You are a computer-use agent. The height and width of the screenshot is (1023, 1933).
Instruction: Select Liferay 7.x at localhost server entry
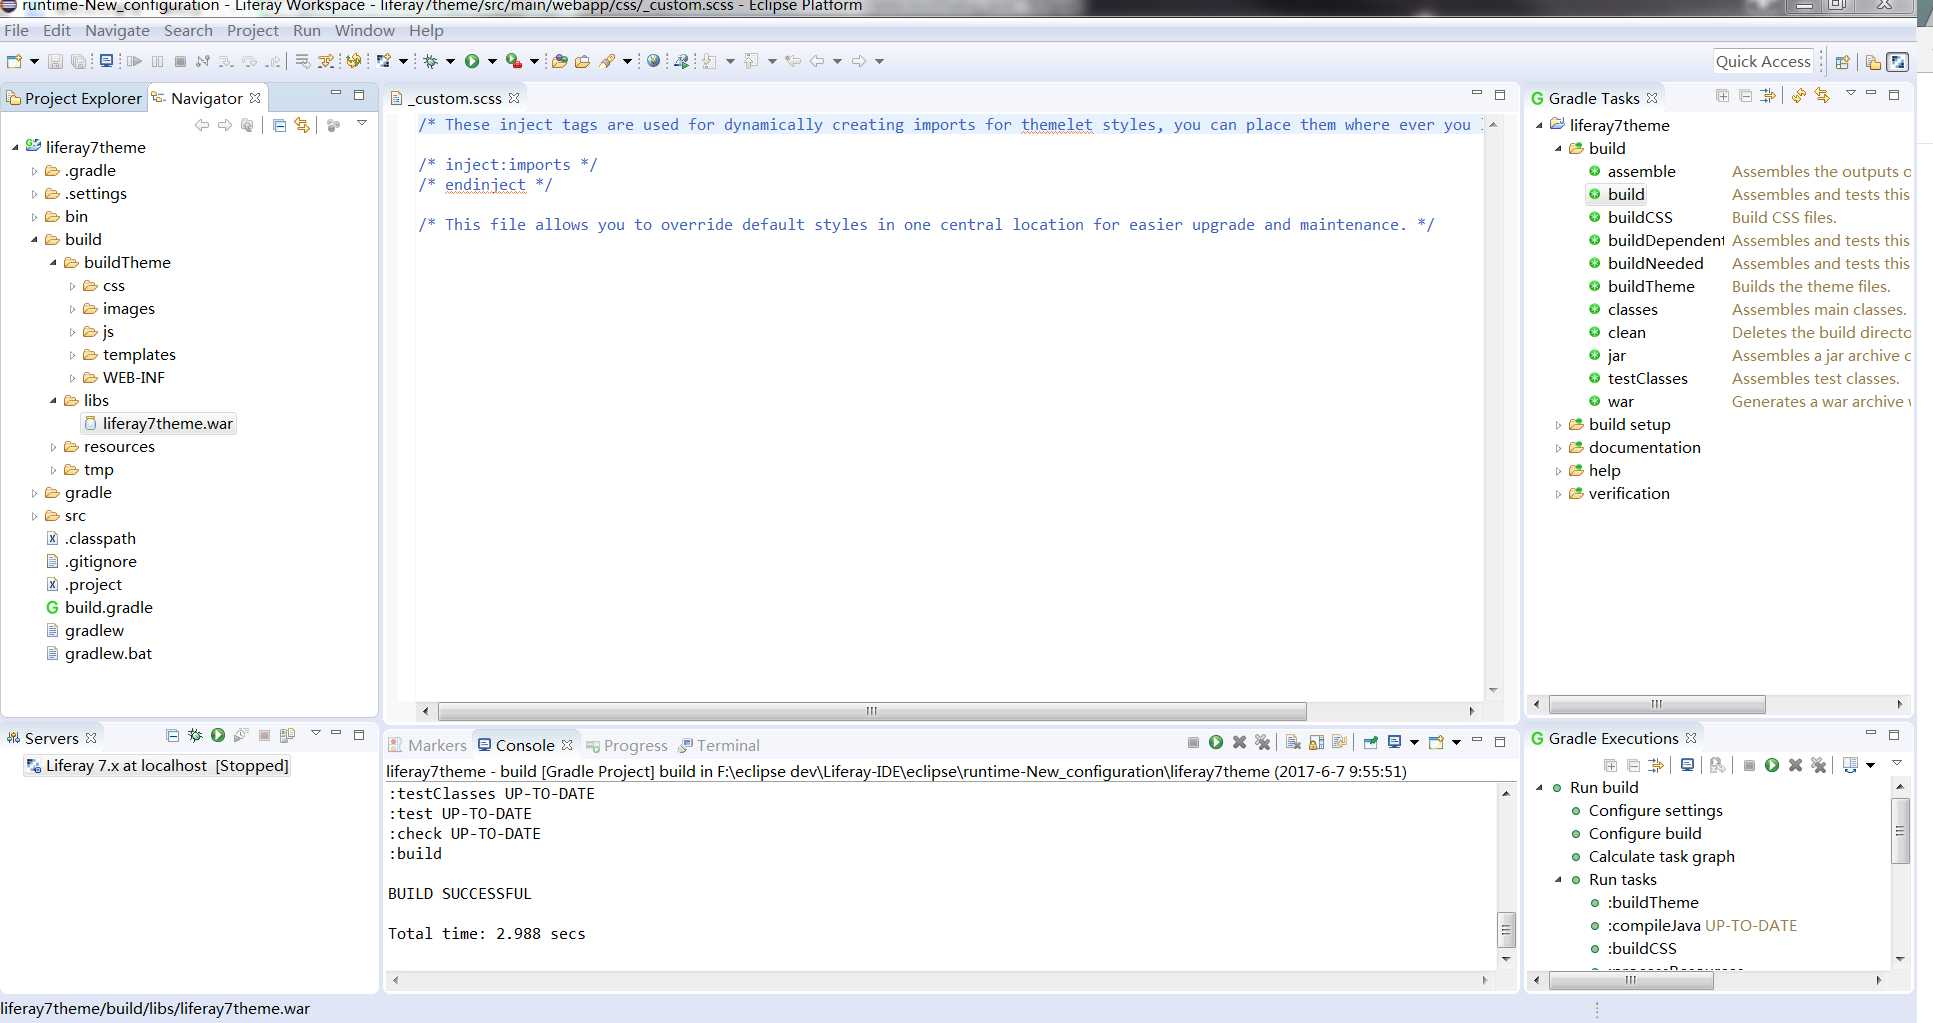coord(157,766)
